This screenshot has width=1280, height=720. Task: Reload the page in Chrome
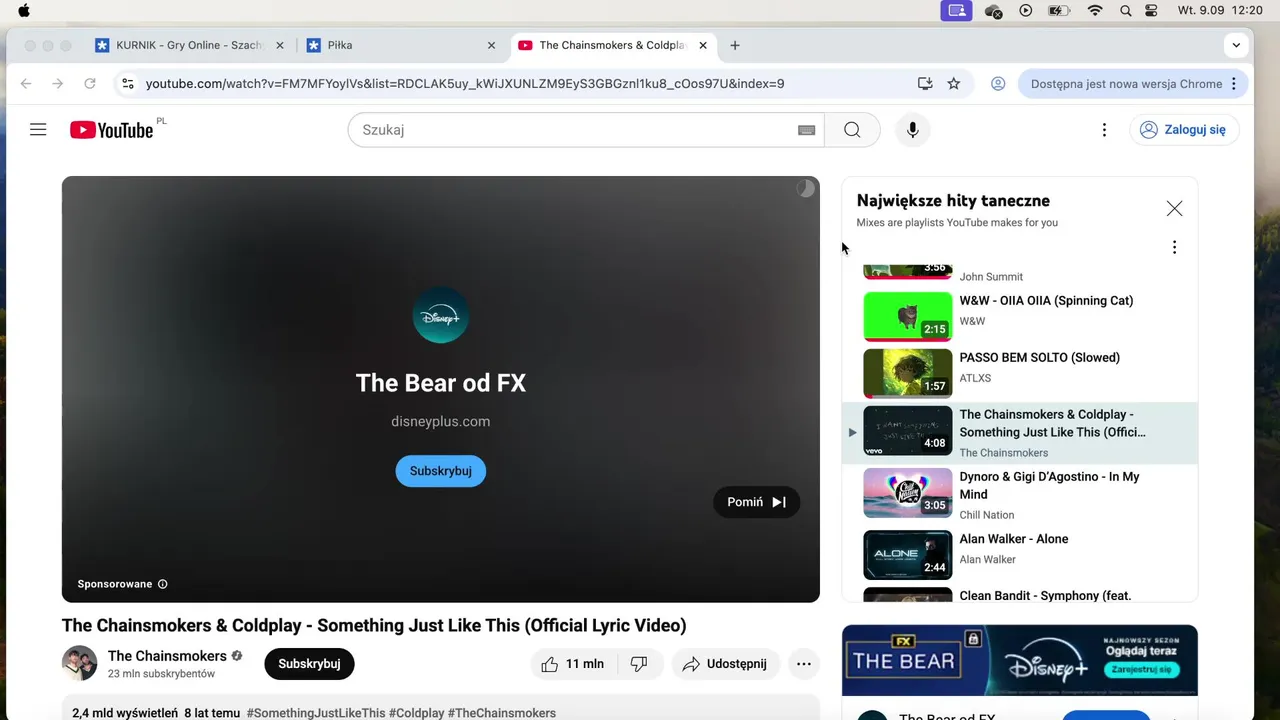point(90,84)
